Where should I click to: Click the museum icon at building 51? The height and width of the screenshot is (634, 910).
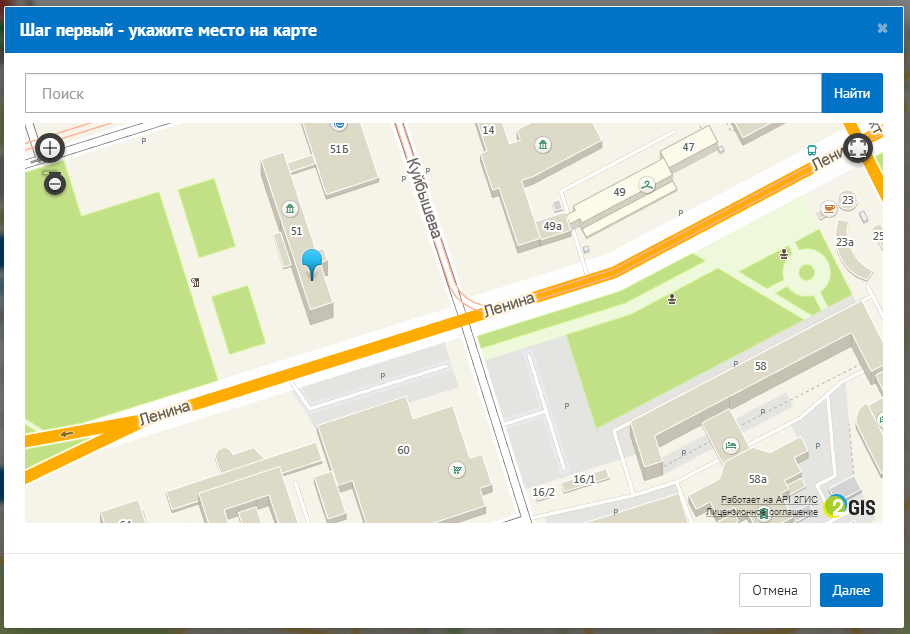coord(290,208)
